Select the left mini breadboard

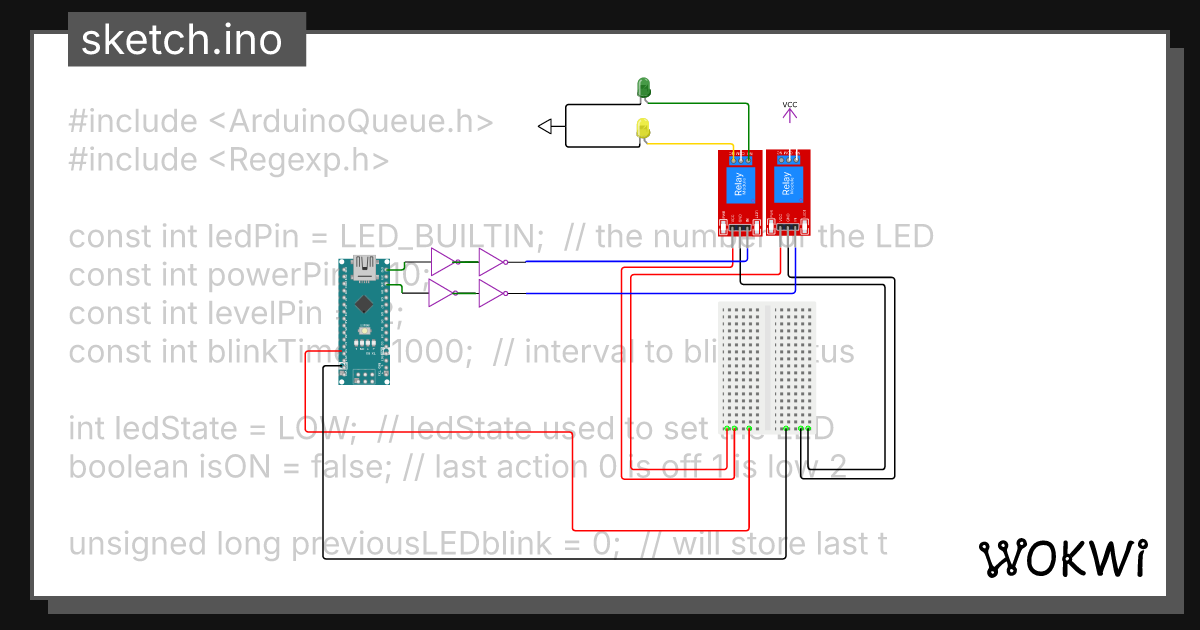pyautogui.click(x=742, y=367)
